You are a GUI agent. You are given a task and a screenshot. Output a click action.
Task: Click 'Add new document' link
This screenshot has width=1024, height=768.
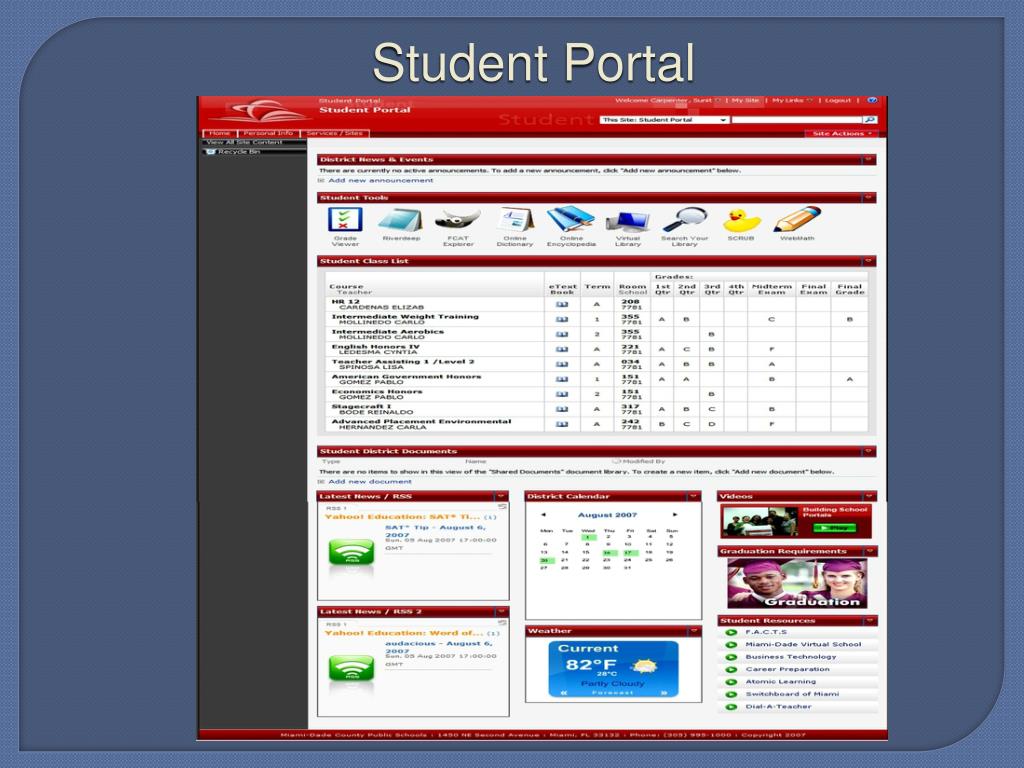tap(370, 481)
